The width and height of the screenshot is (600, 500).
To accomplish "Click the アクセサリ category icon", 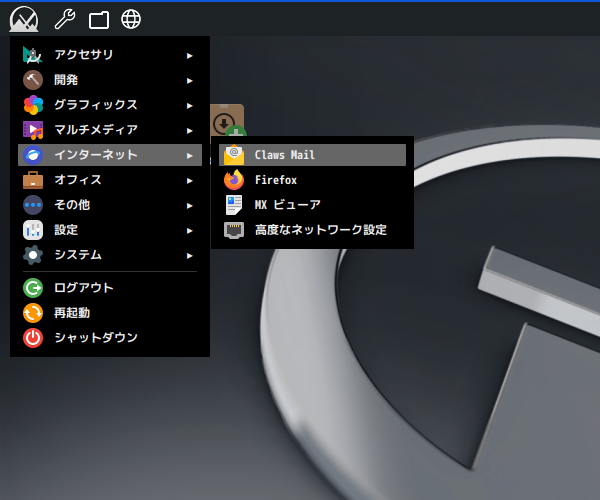I will [33, 55].
